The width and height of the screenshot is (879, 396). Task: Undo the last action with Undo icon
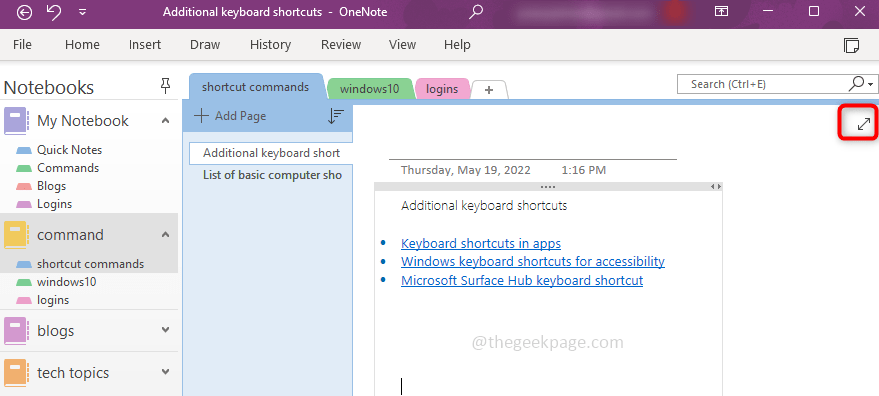[x=54, y=12]
